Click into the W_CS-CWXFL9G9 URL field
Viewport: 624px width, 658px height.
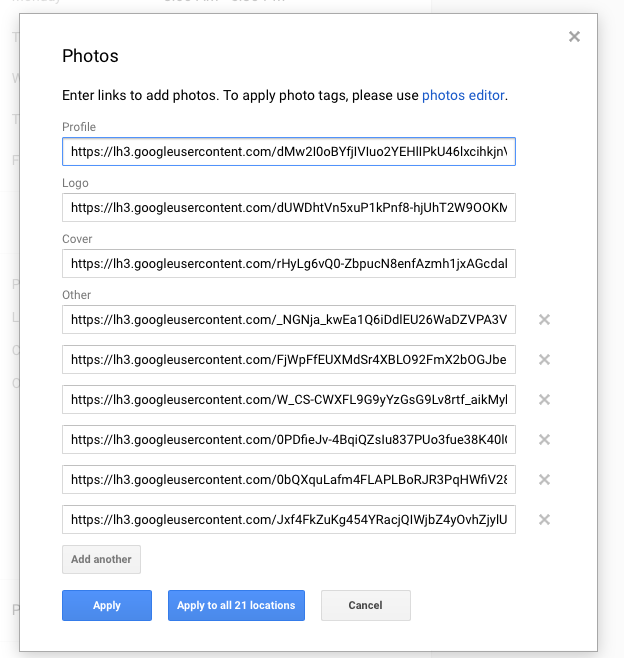point(289,399)
